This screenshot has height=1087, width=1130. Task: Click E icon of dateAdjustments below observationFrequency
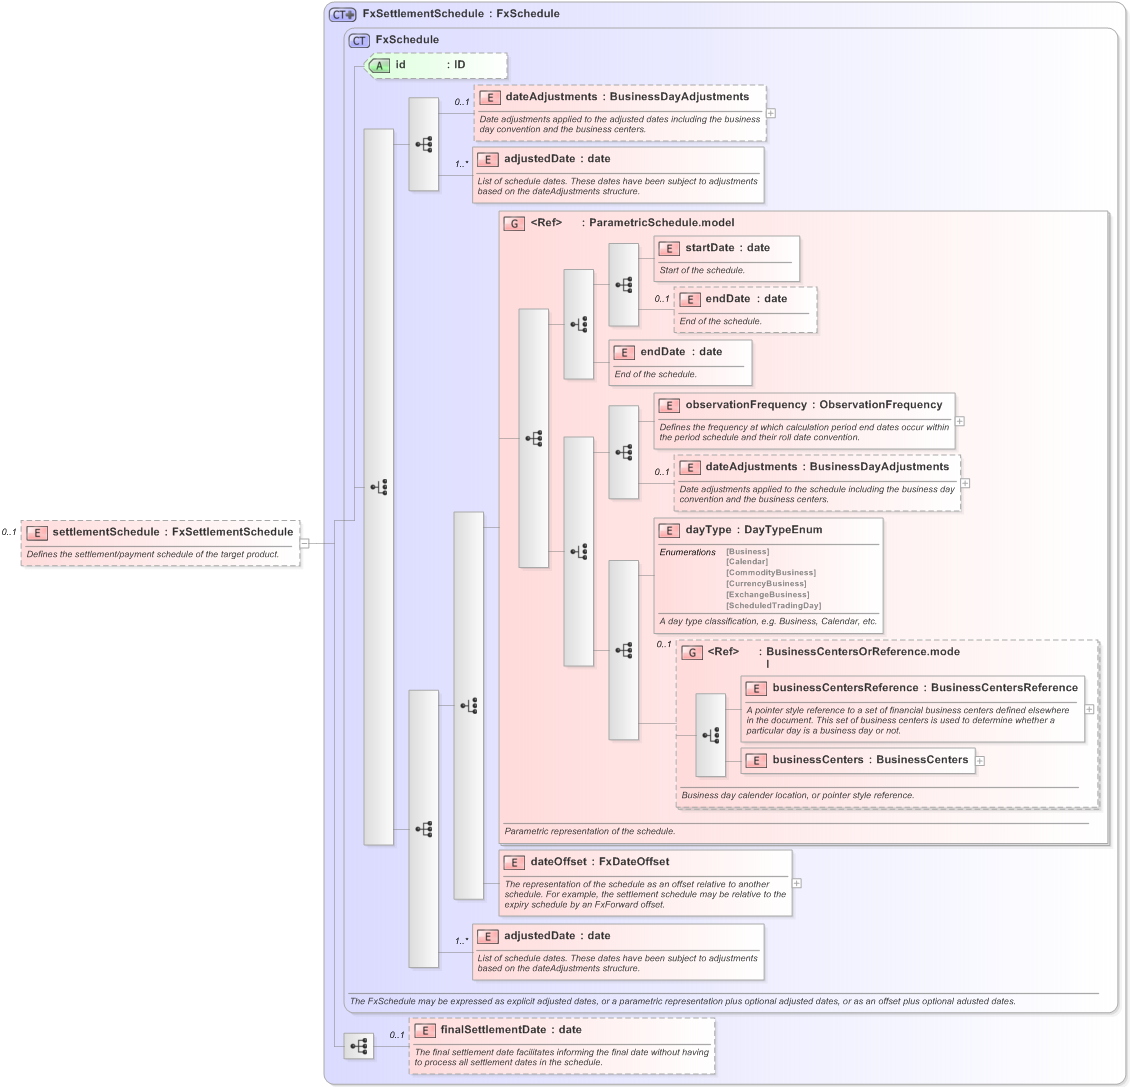point(690,468)
